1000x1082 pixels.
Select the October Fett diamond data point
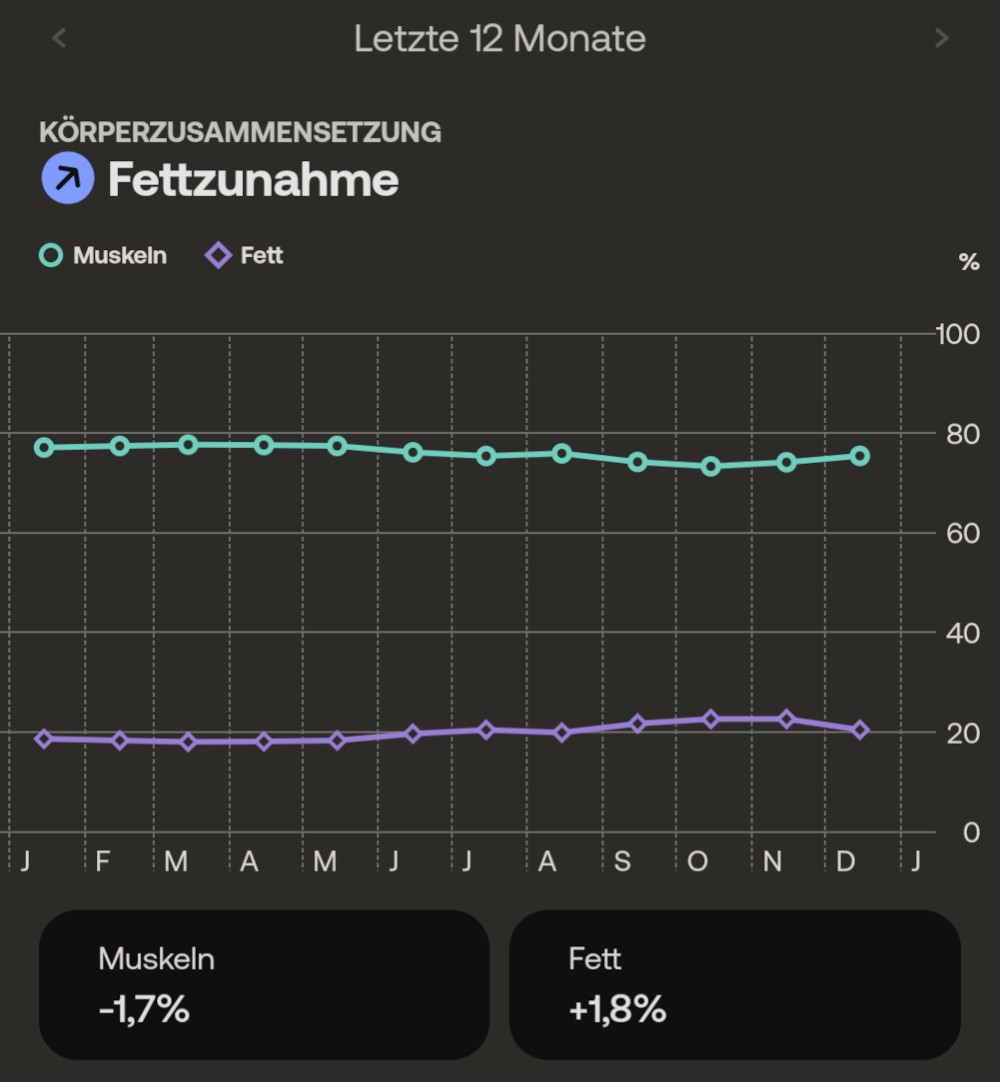pos(711,719)
